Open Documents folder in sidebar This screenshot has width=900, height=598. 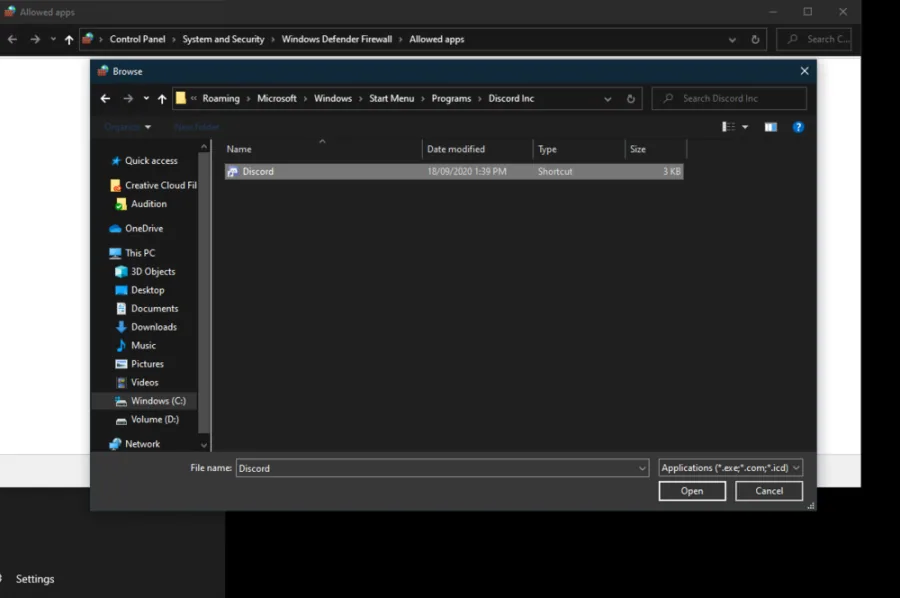[148, 308]
